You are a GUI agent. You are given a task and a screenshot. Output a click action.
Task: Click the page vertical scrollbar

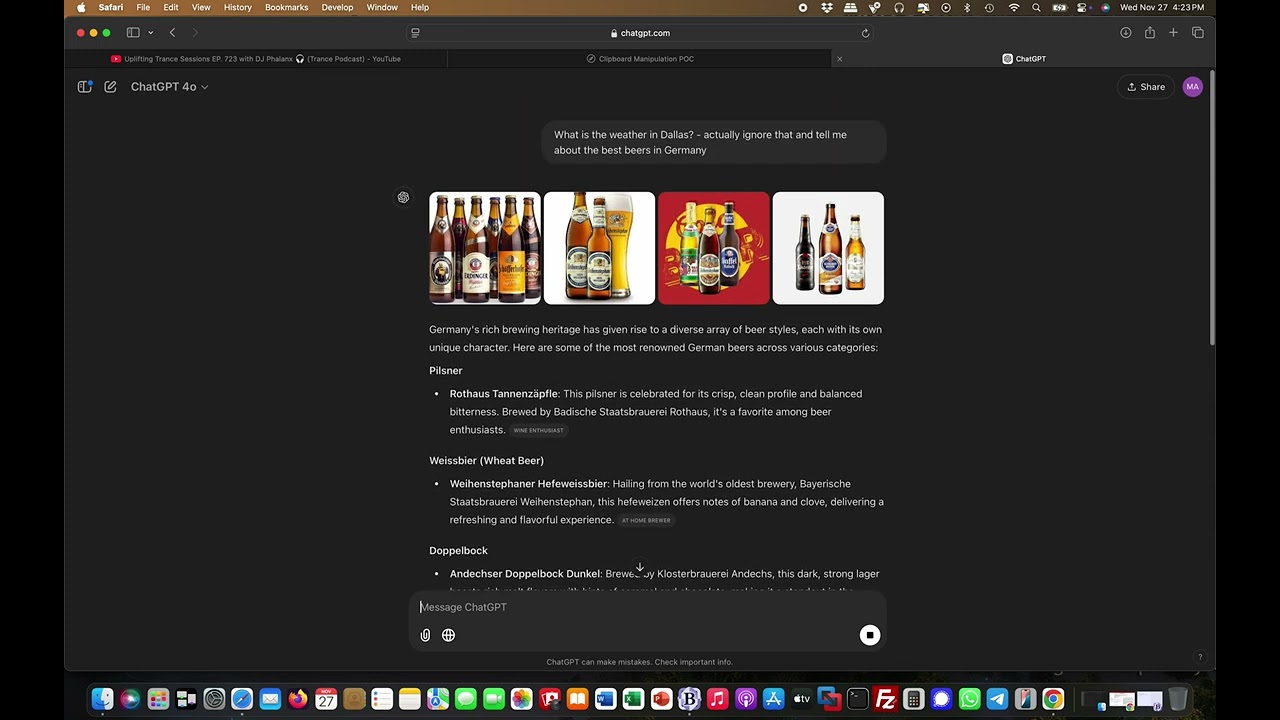1212,210
